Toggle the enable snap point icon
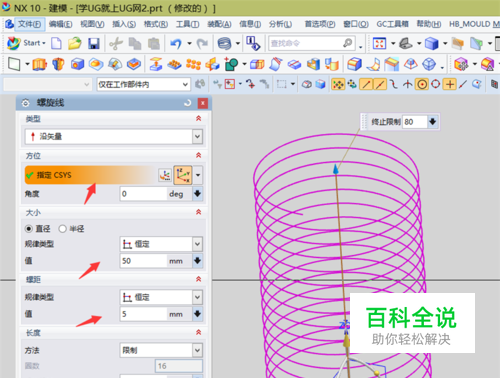Viewport: 500px width, 378px height. pos(338,84)
